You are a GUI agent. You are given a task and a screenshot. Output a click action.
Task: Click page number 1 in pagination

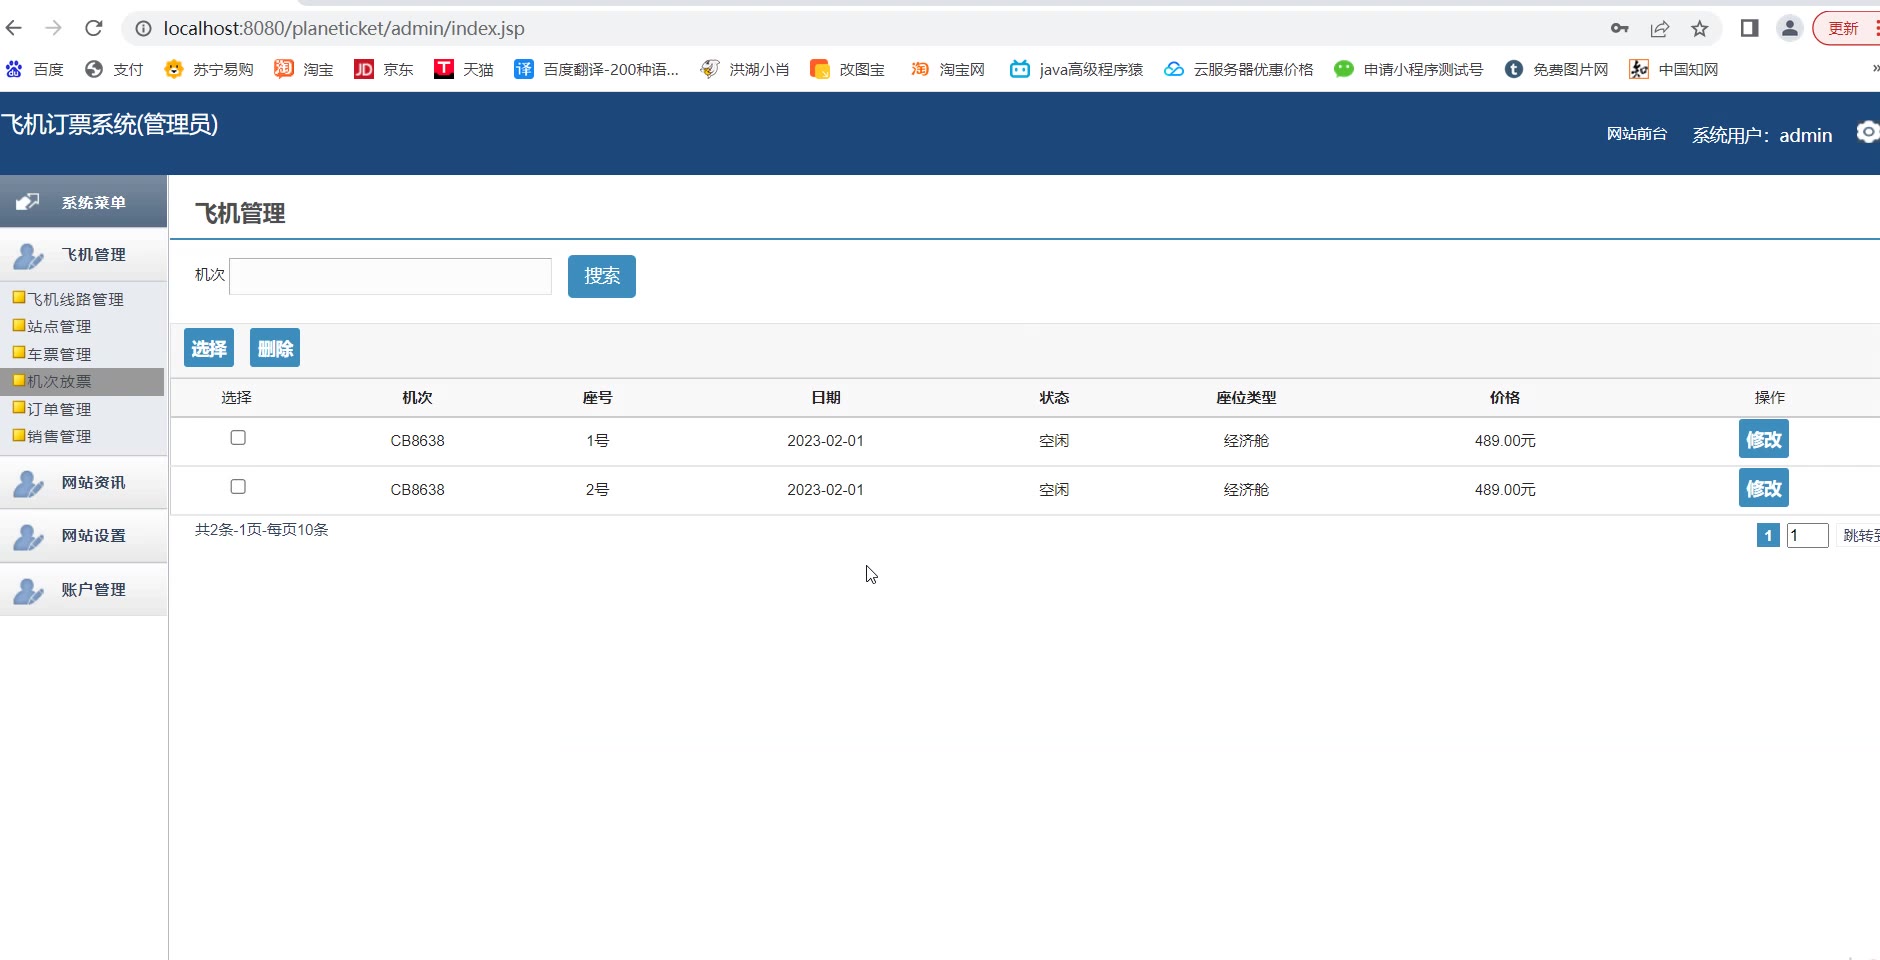(1768, 535)
